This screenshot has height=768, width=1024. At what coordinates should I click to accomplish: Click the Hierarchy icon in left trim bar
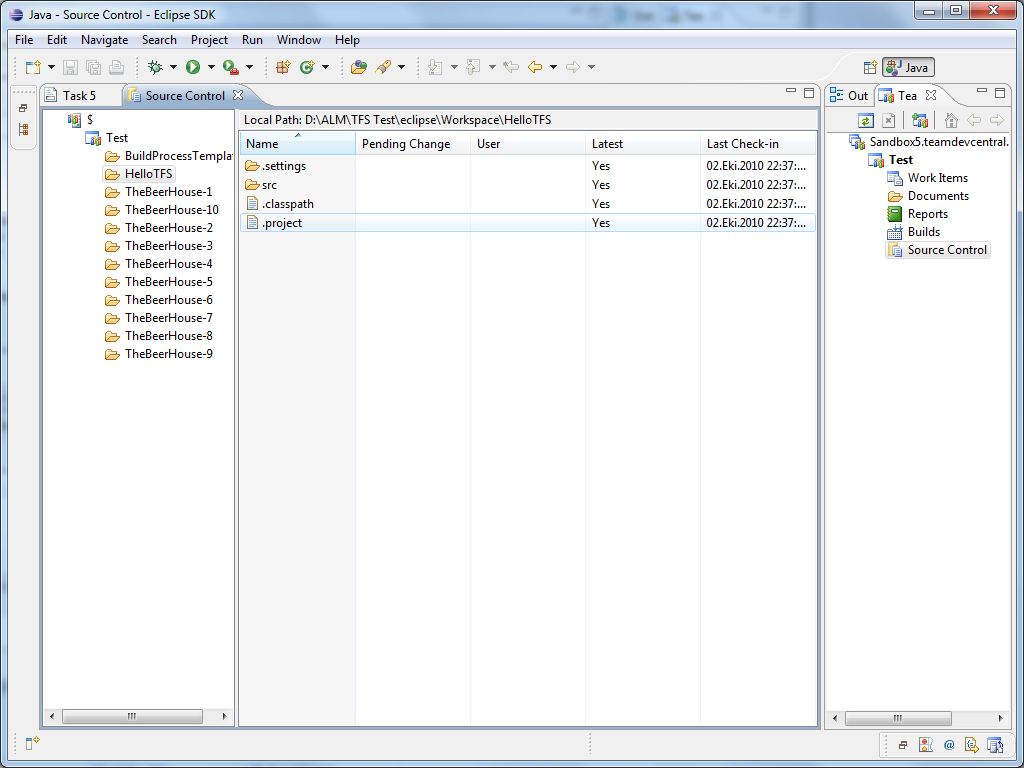[x=24, y=129]
